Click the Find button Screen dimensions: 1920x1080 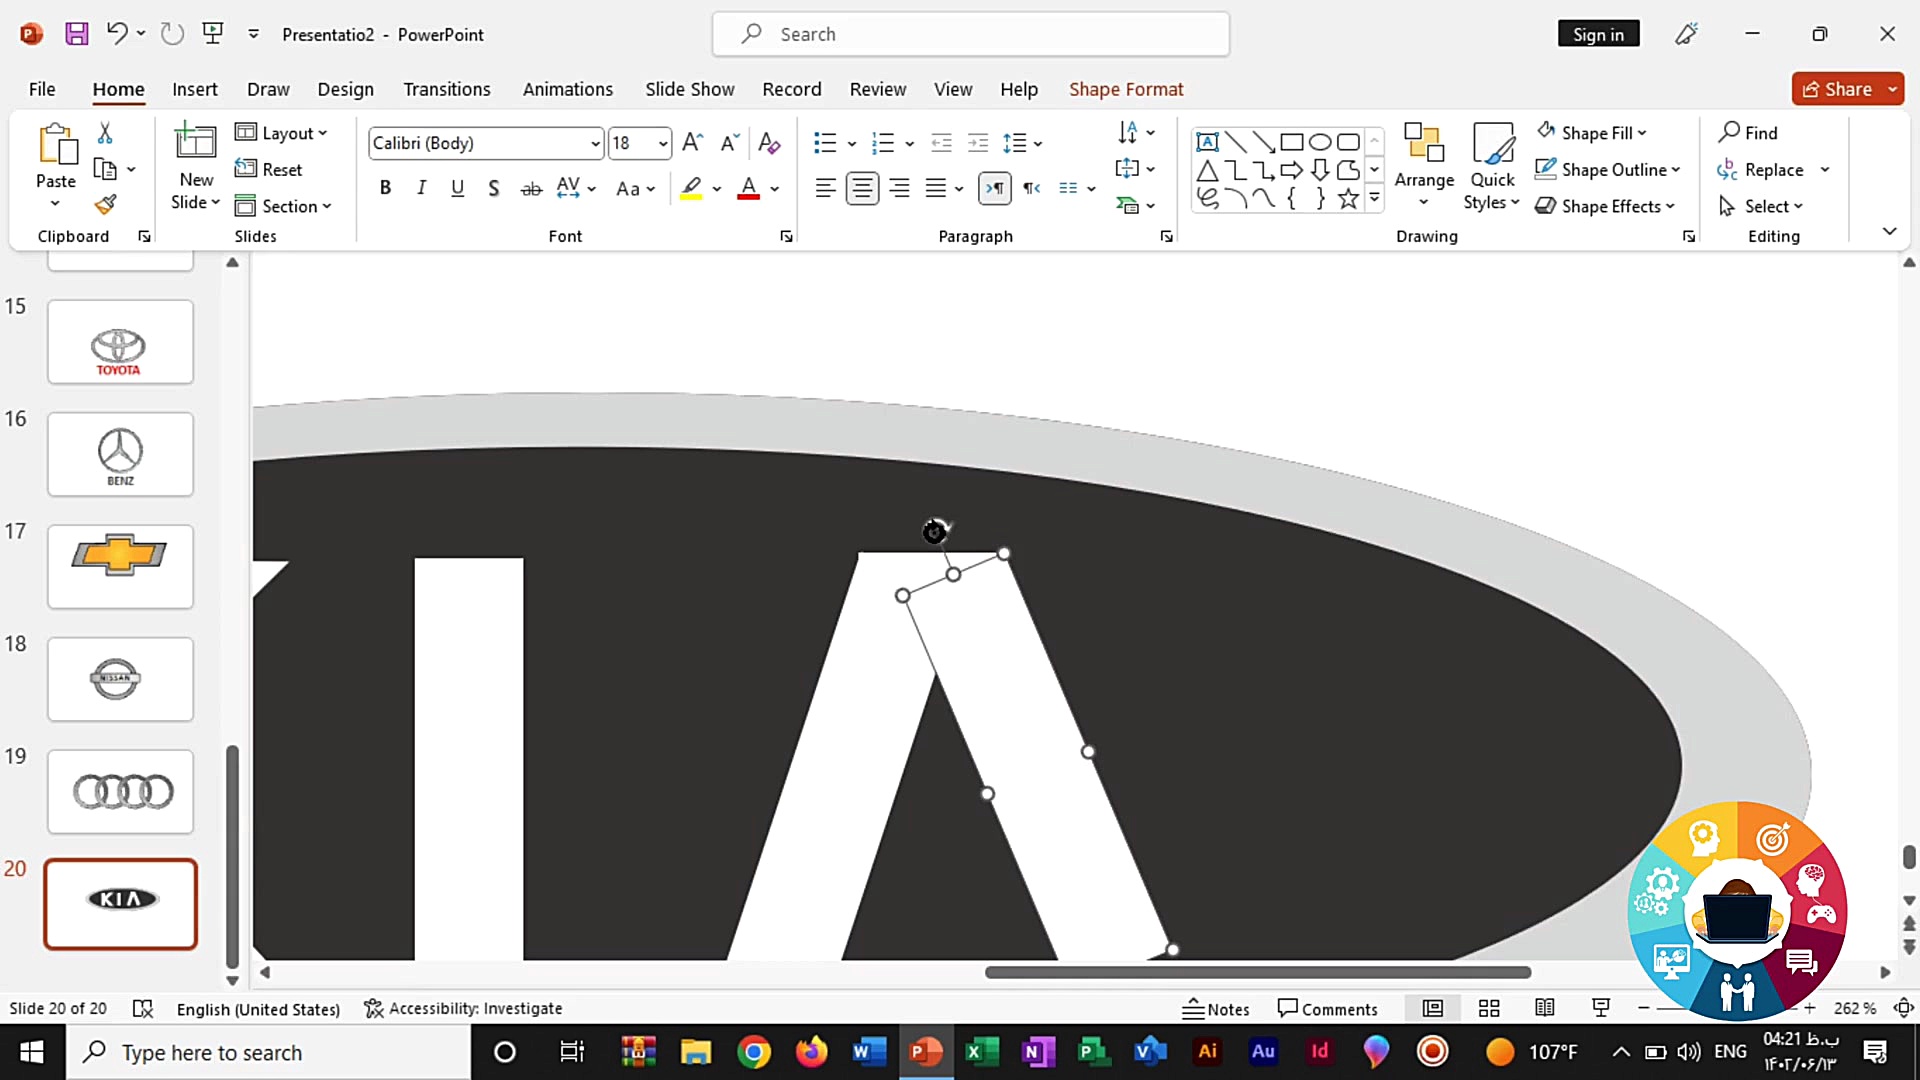(x=1748, y=132)
